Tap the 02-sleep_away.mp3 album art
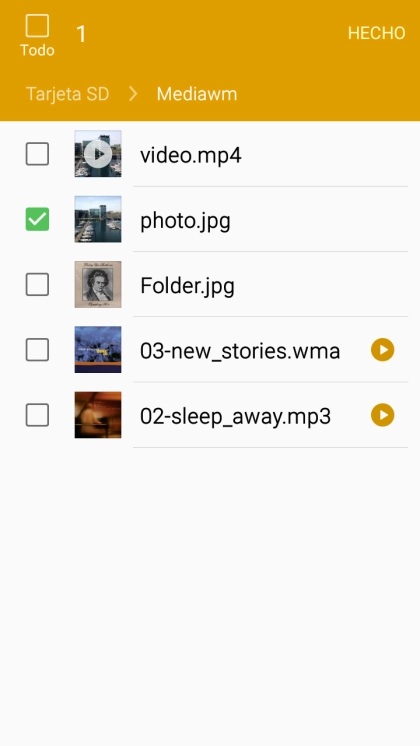Screen dimensions: 420x746 [x=98, y=415]
